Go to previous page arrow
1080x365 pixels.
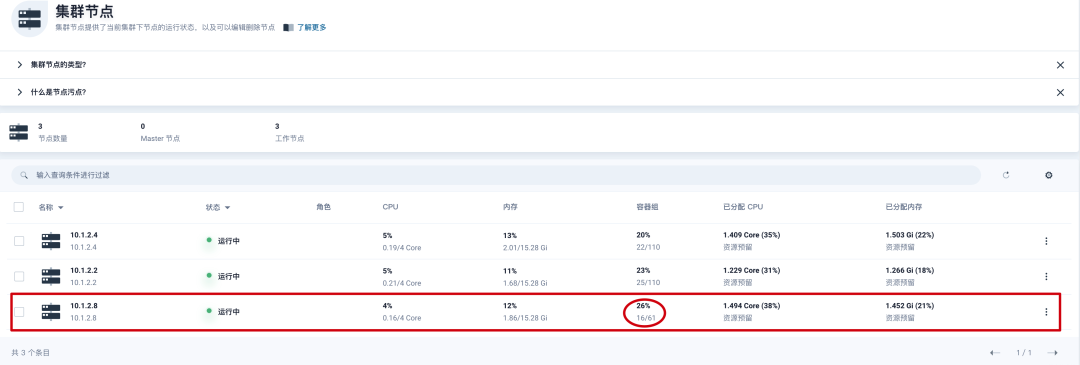[x=995, y=353]
